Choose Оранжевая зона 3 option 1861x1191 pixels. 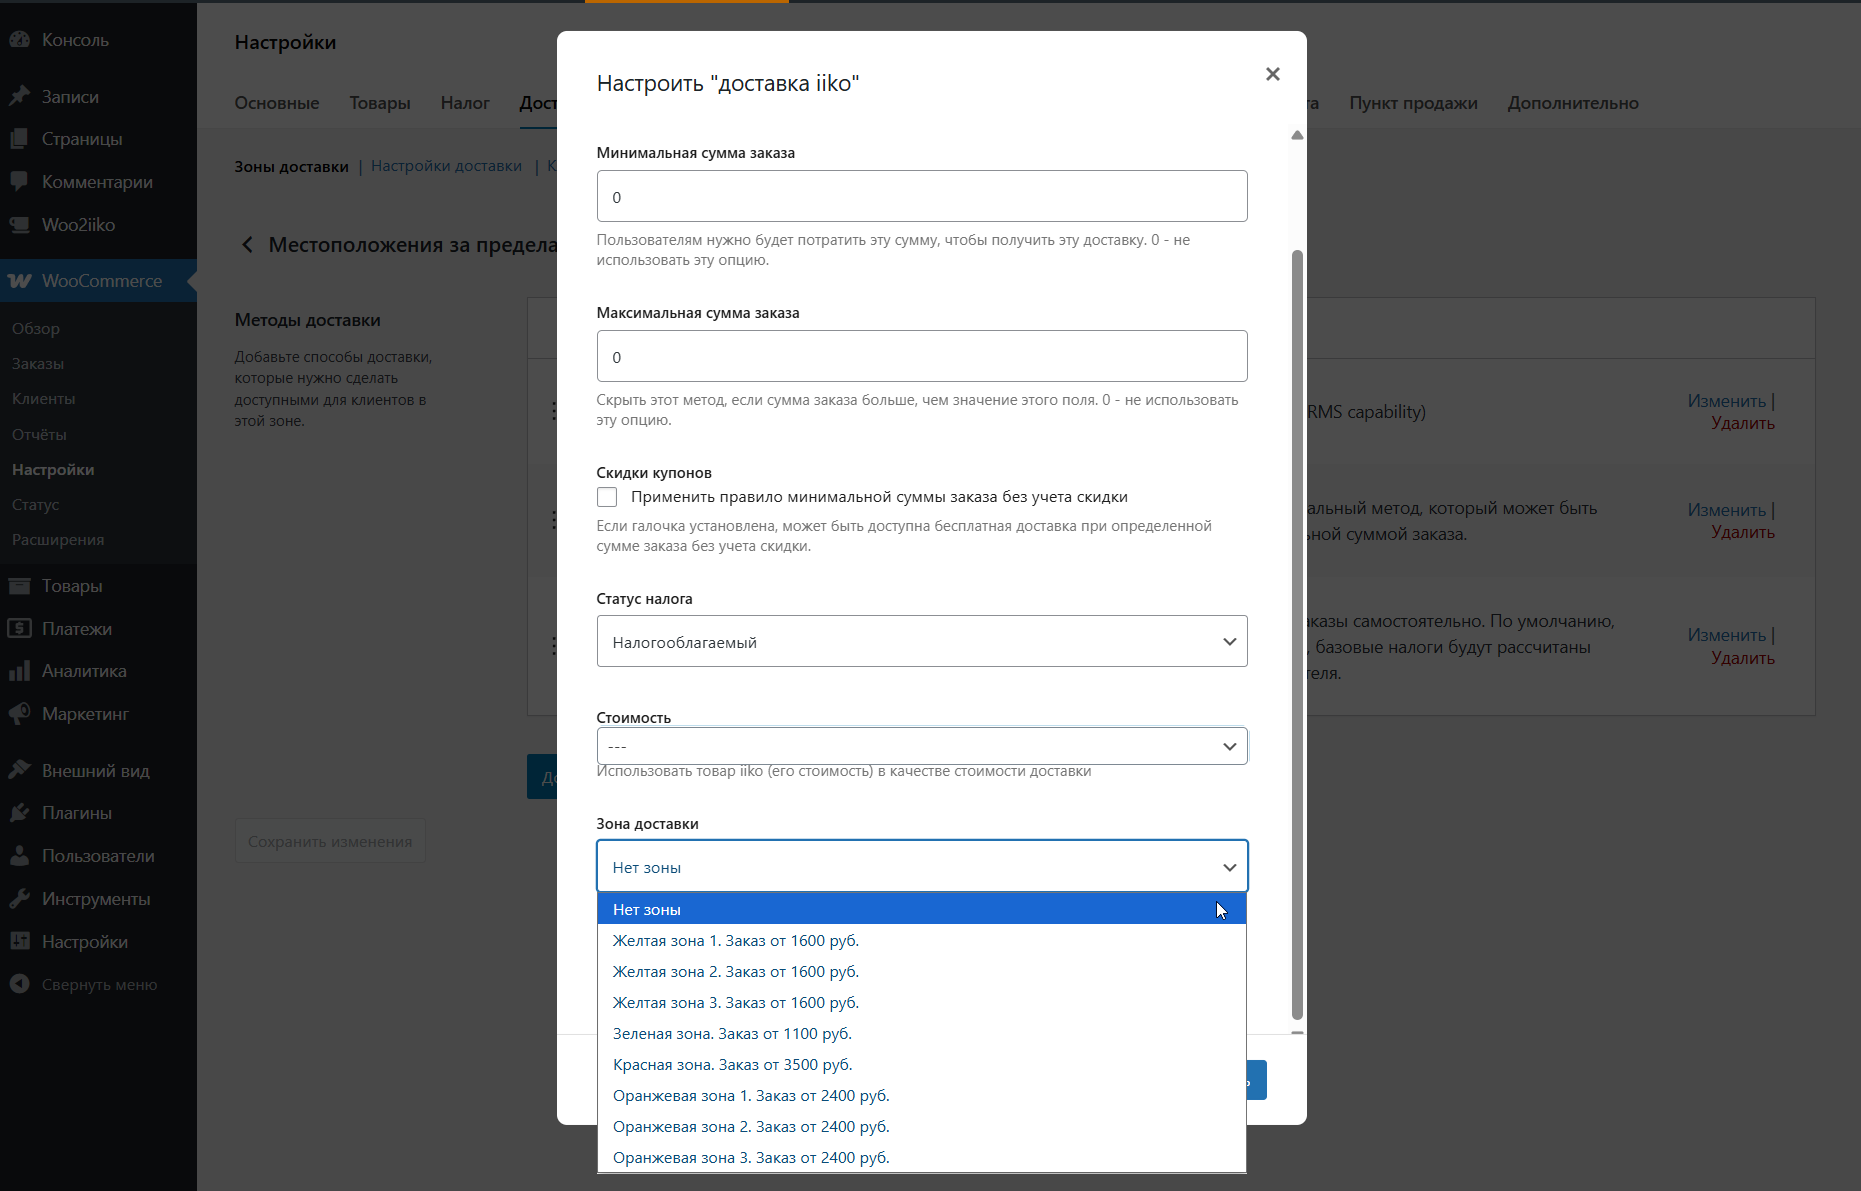tap(921, 1157)
